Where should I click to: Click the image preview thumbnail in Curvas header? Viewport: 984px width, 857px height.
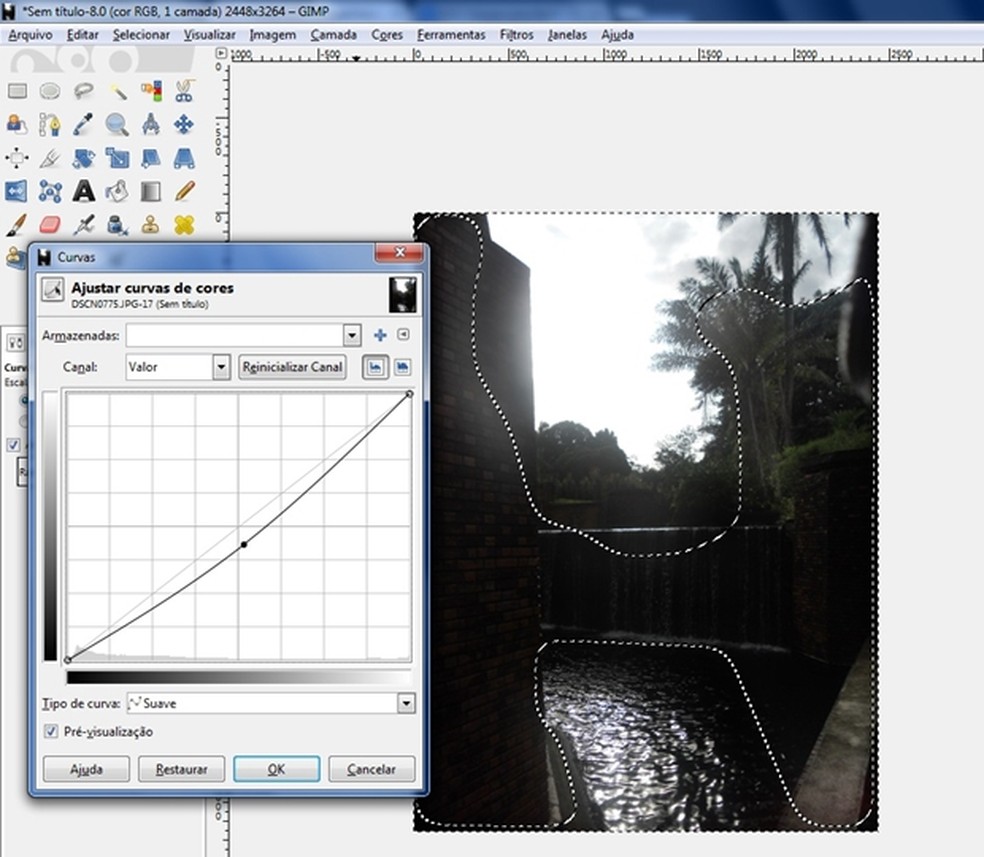click(x=402, y=295)
